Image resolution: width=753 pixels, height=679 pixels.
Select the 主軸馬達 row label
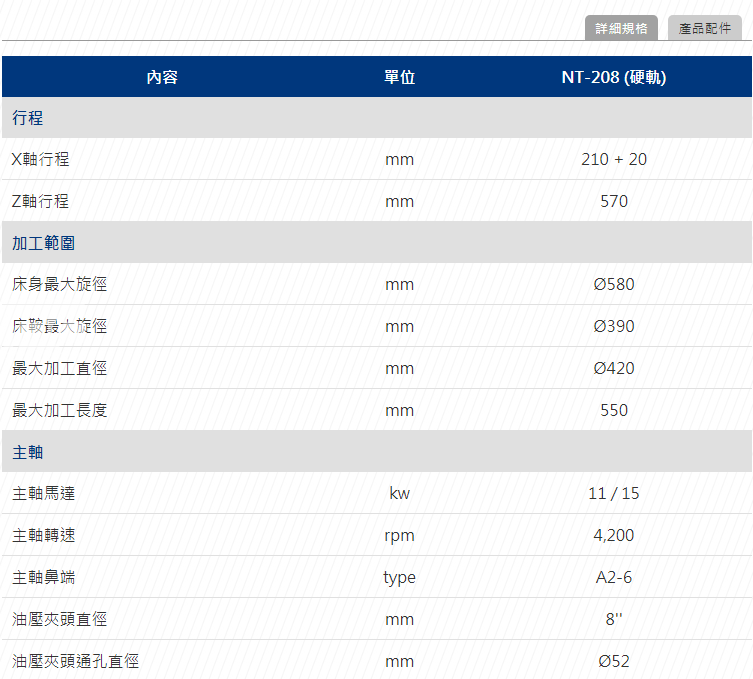click(43, 493)
